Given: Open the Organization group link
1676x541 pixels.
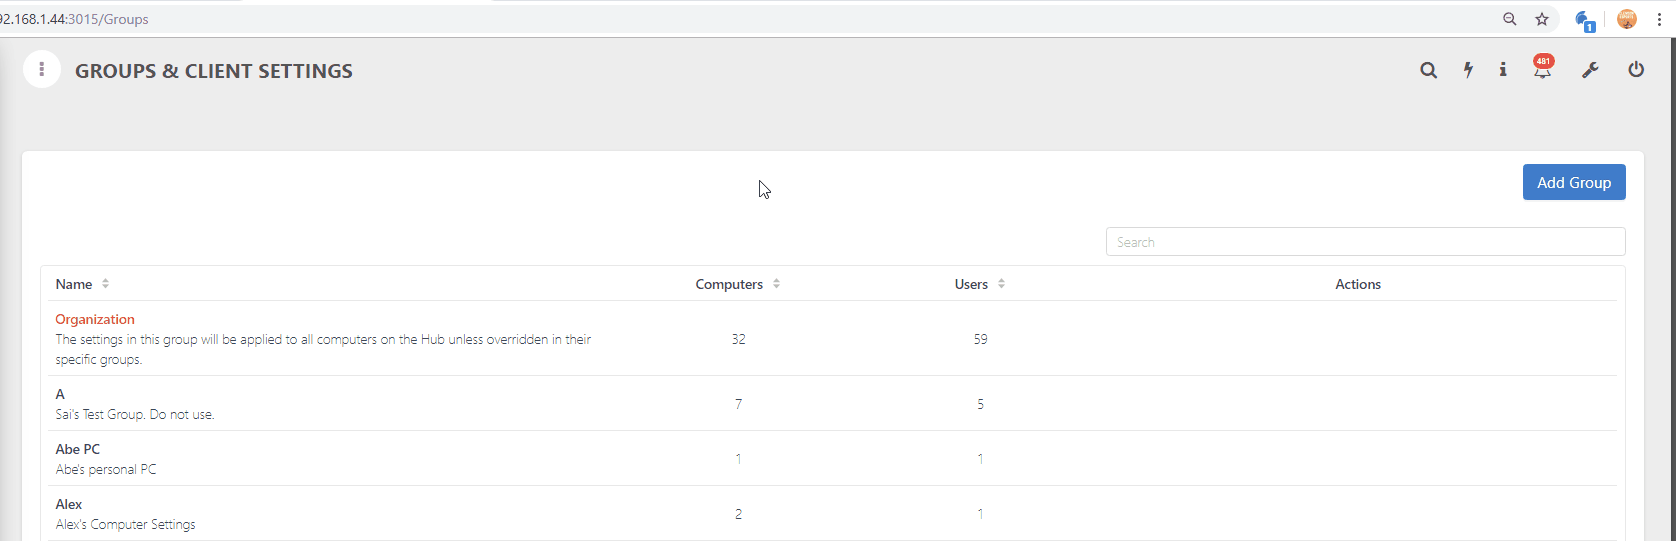Looking at the screenshot, I should 95,319.
